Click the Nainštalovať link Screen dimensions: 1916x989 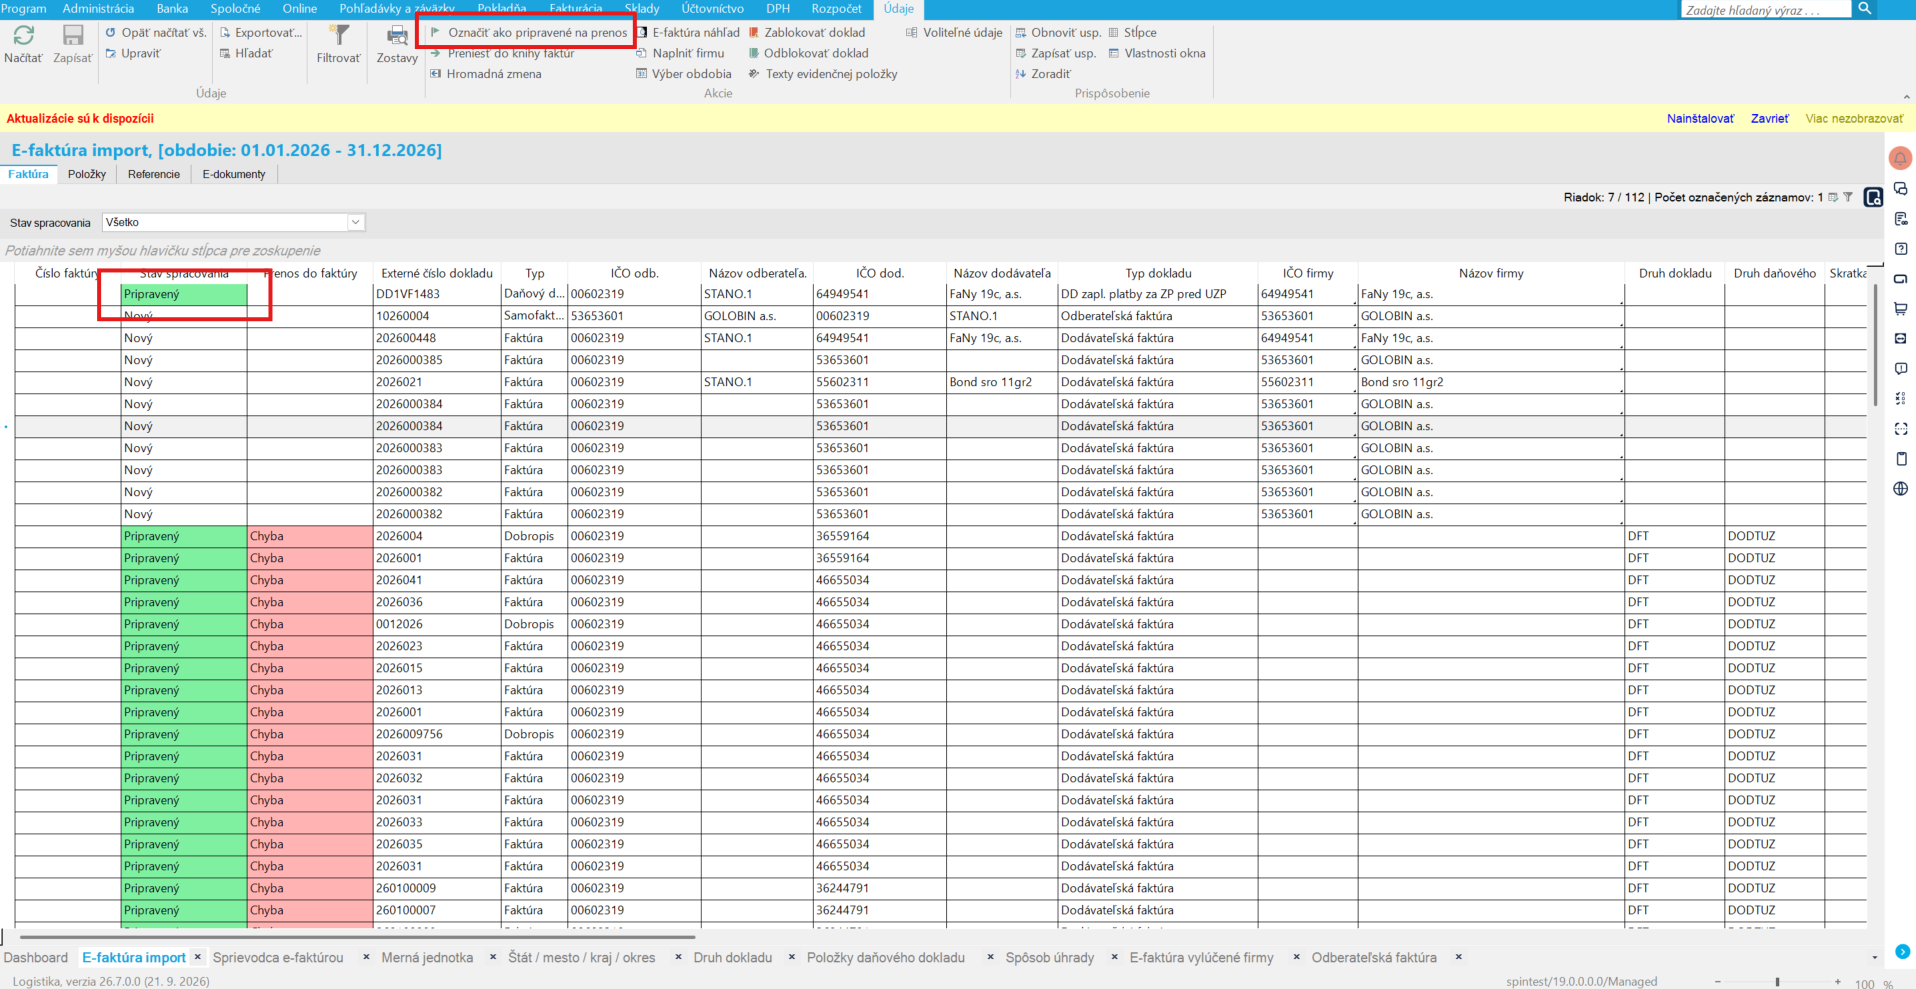1700,118
